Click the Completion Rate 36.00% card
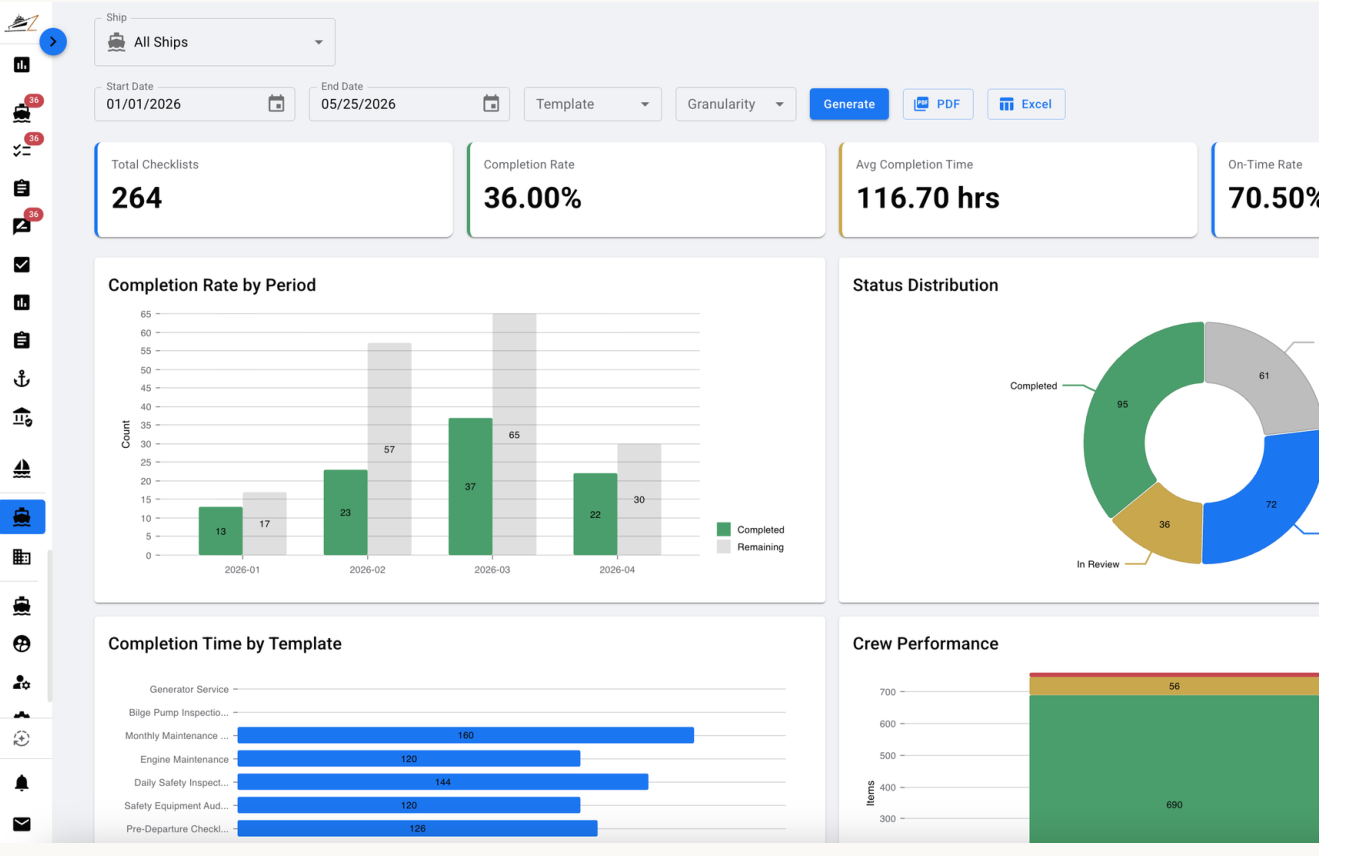 point(646,190)
